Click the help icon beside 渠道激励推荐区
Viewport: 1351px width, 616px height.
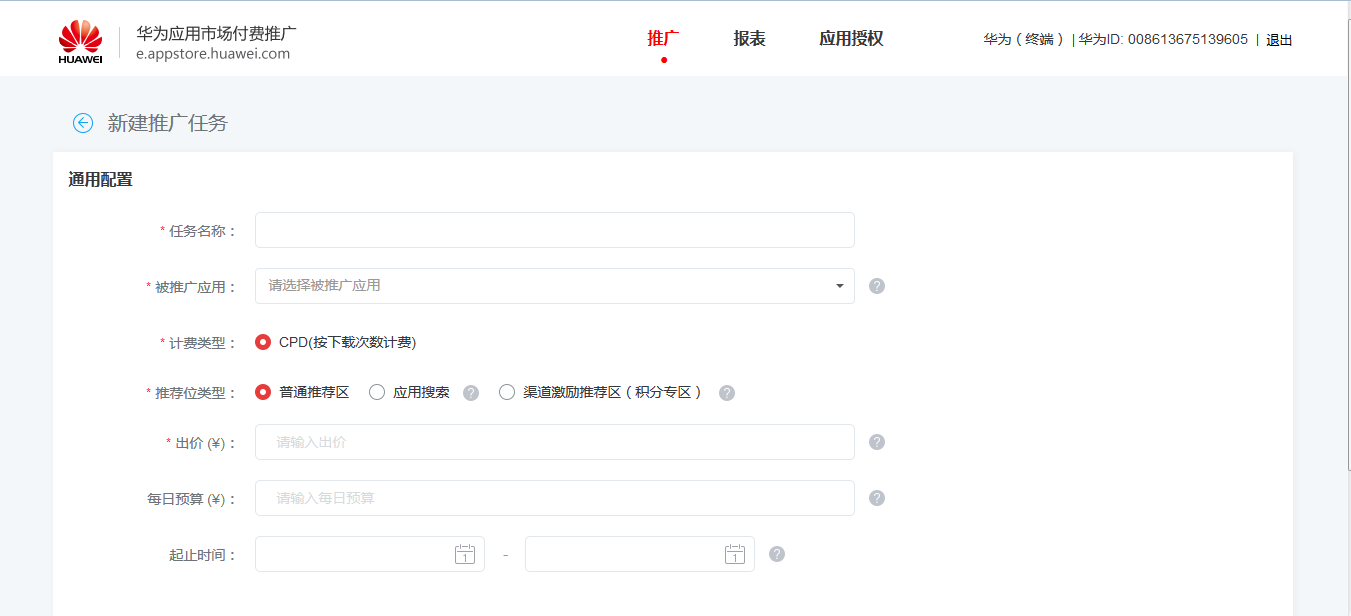(x=726, y=392)
